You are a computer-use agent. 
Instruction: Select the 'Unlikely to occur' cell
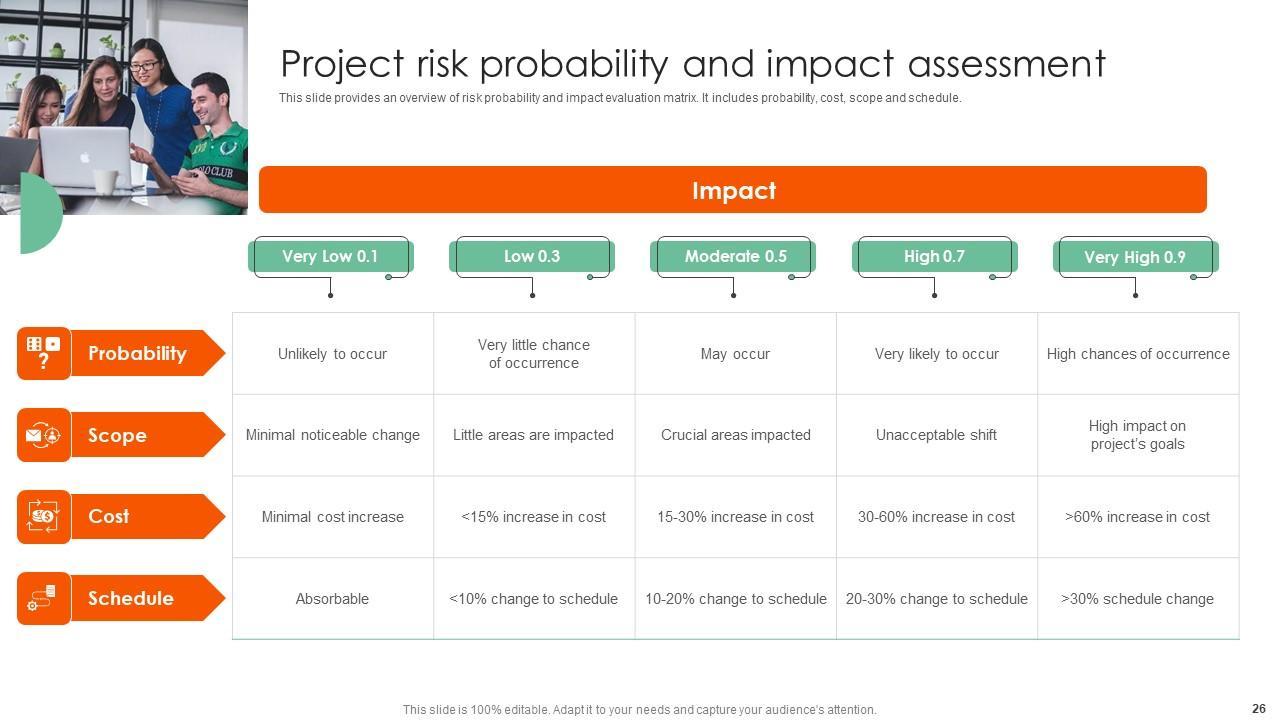332,354
